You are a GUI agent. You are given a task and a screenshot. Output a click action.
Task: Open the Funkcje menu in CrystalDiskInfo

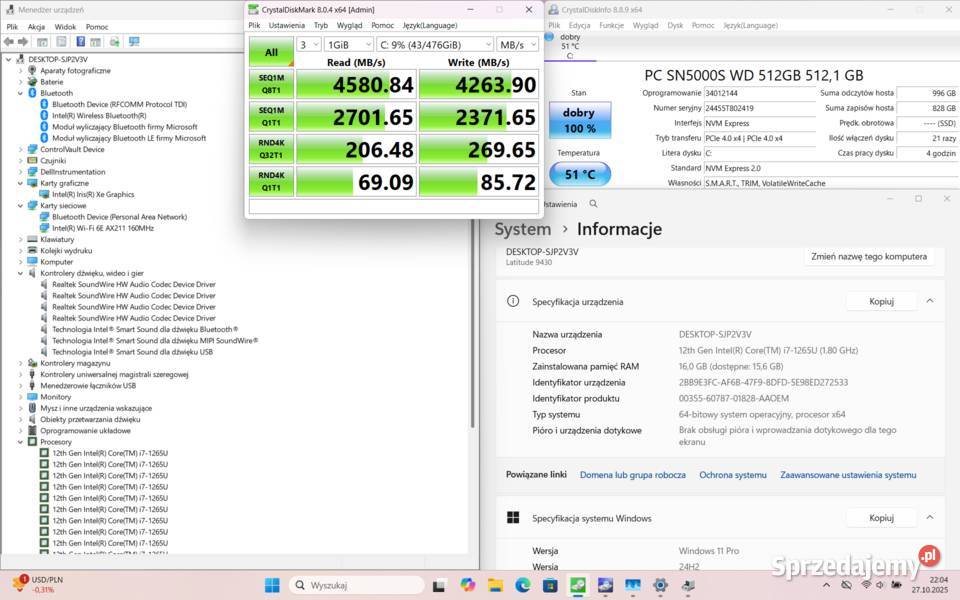[x=612, y=25]
